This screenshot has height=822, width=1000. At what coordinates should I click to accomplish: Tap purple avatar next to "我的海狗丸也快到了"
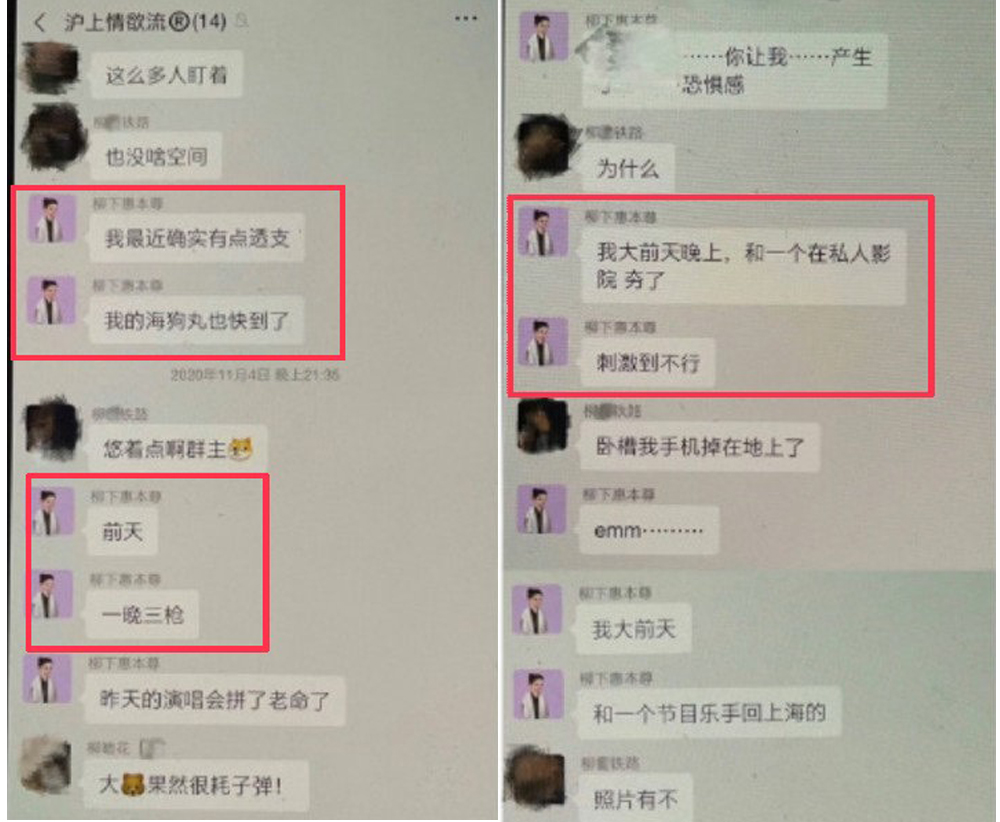coord(51,300)
